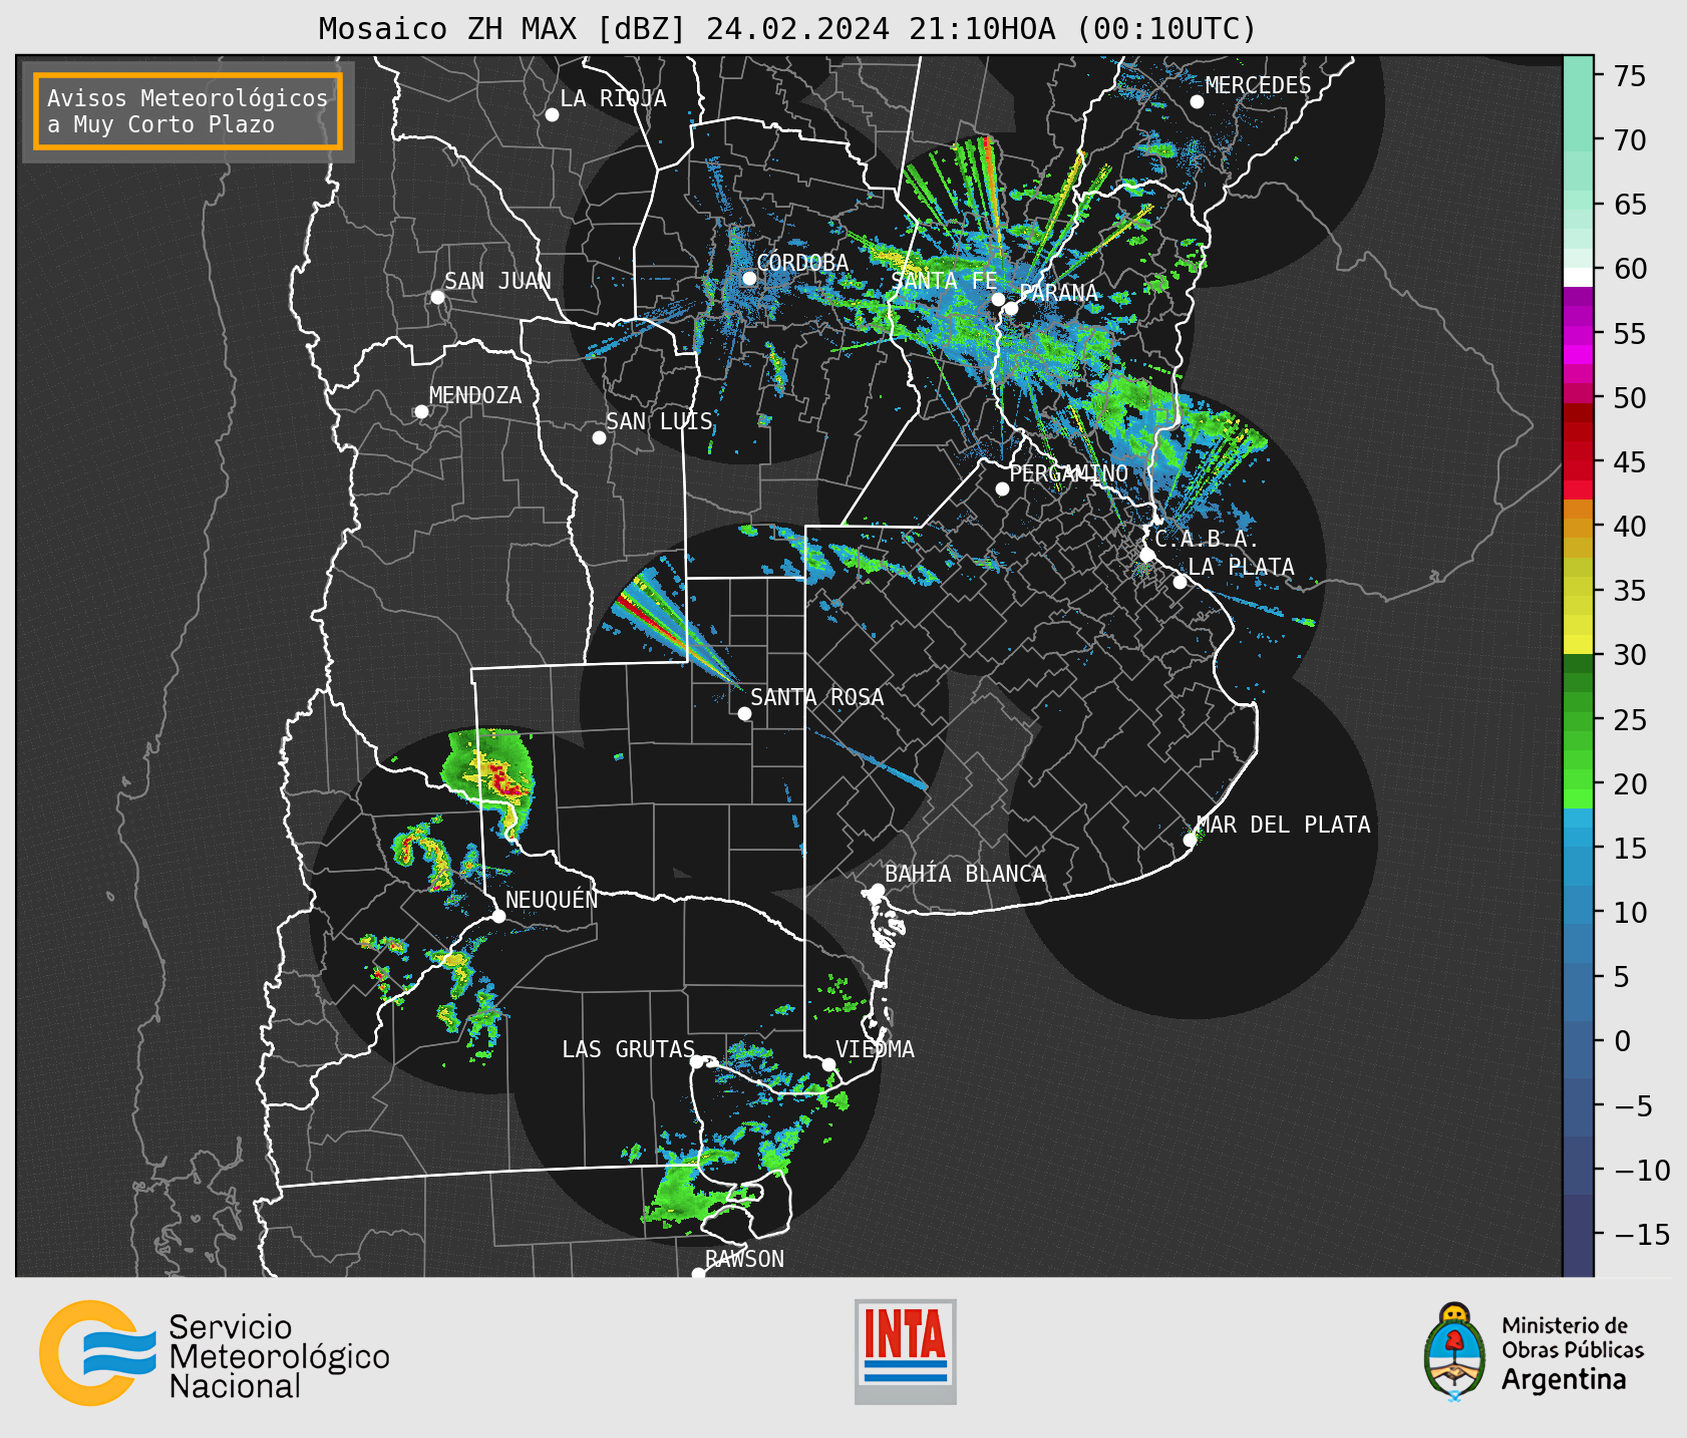
Task: Click the PARANÁ city marker dot
Action: [x=1011, y=308]
